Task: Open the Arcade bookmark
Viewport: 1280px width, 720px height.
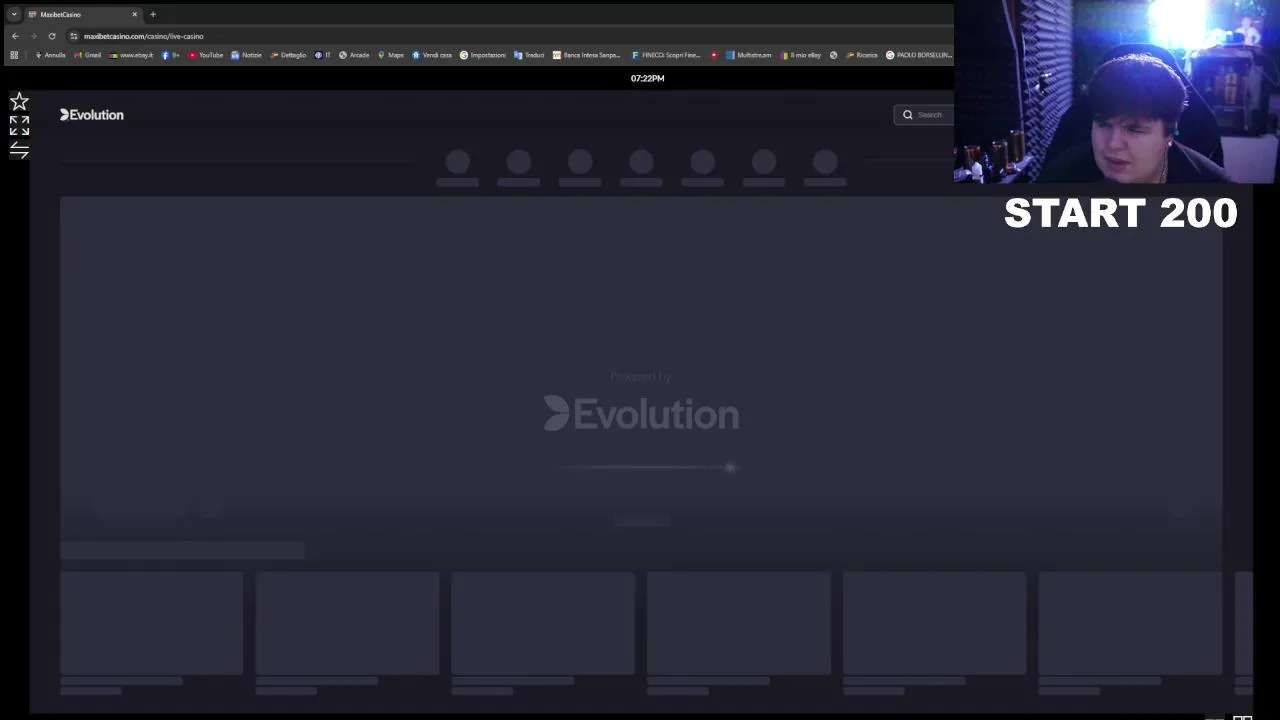Action: click(x=354, y=55)
